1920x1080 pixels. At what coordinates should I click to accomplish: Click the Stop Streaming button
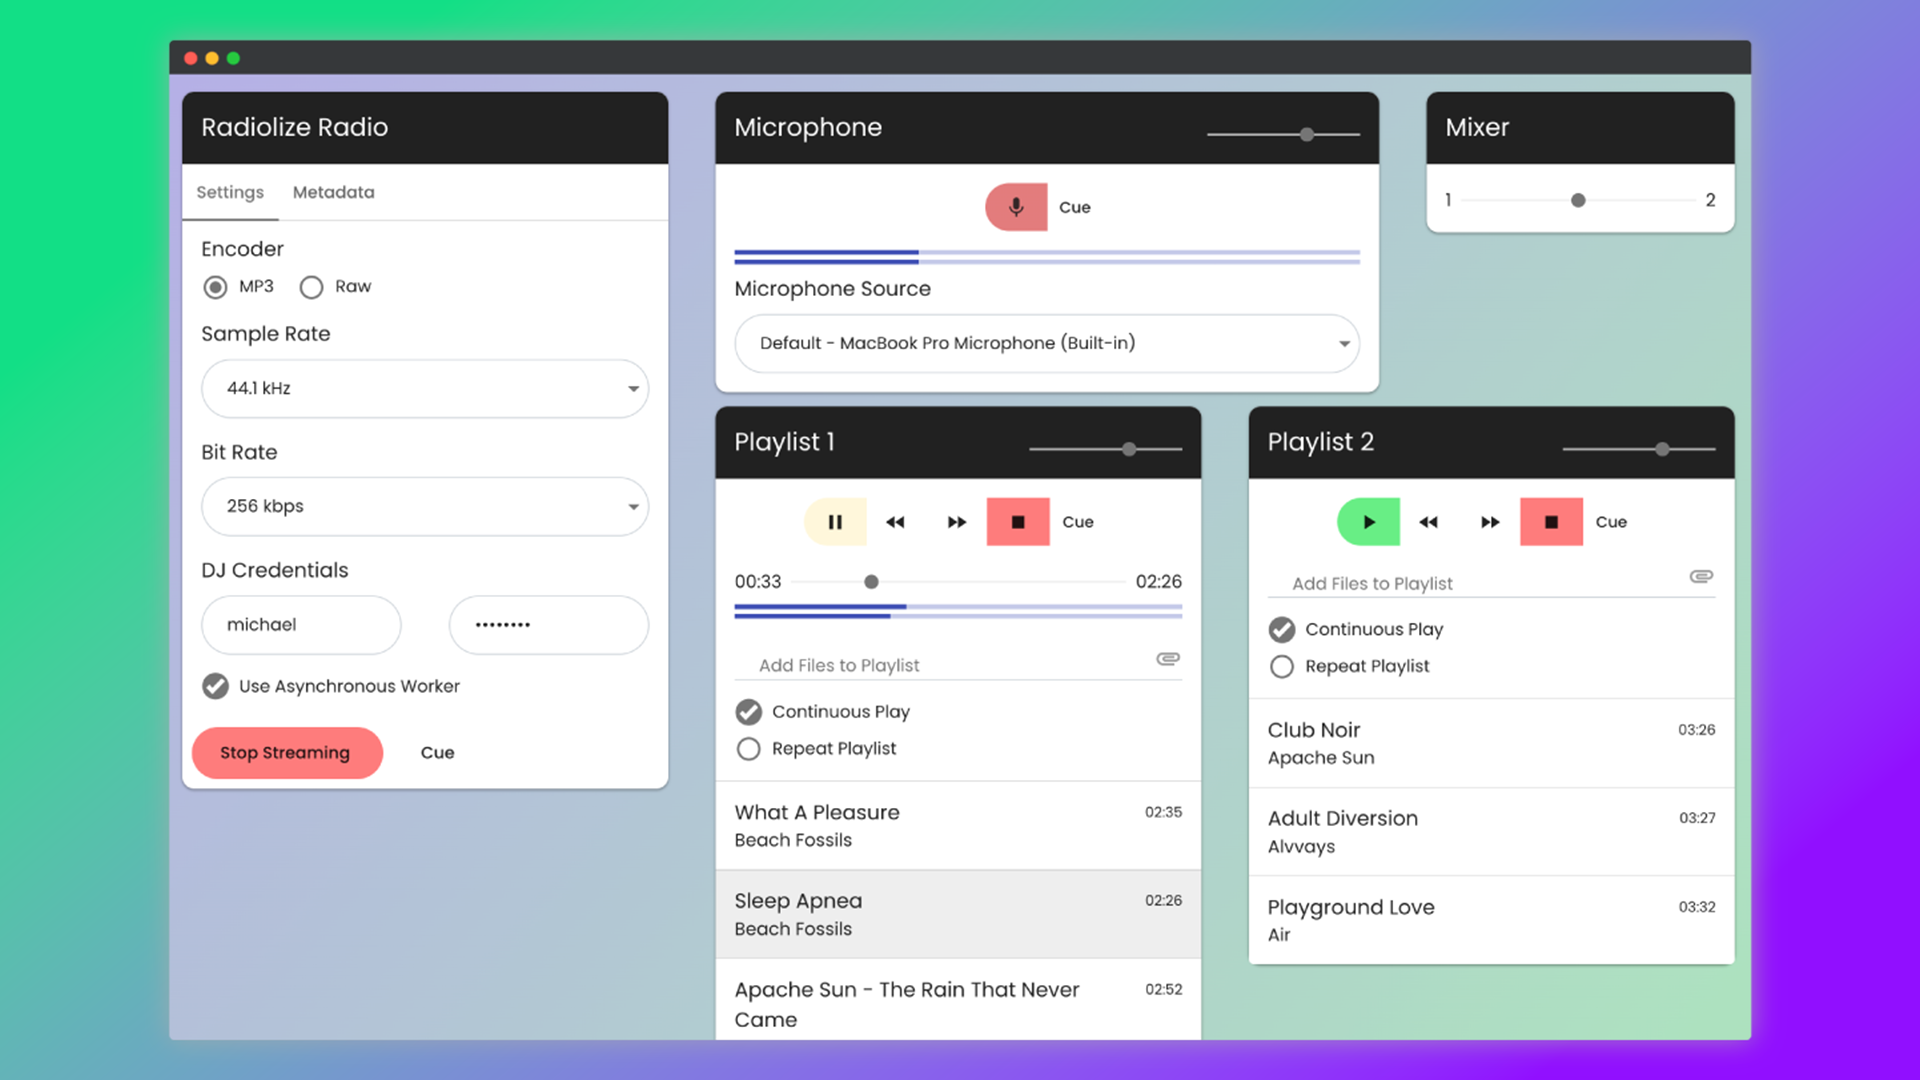(x=286, y=752)
